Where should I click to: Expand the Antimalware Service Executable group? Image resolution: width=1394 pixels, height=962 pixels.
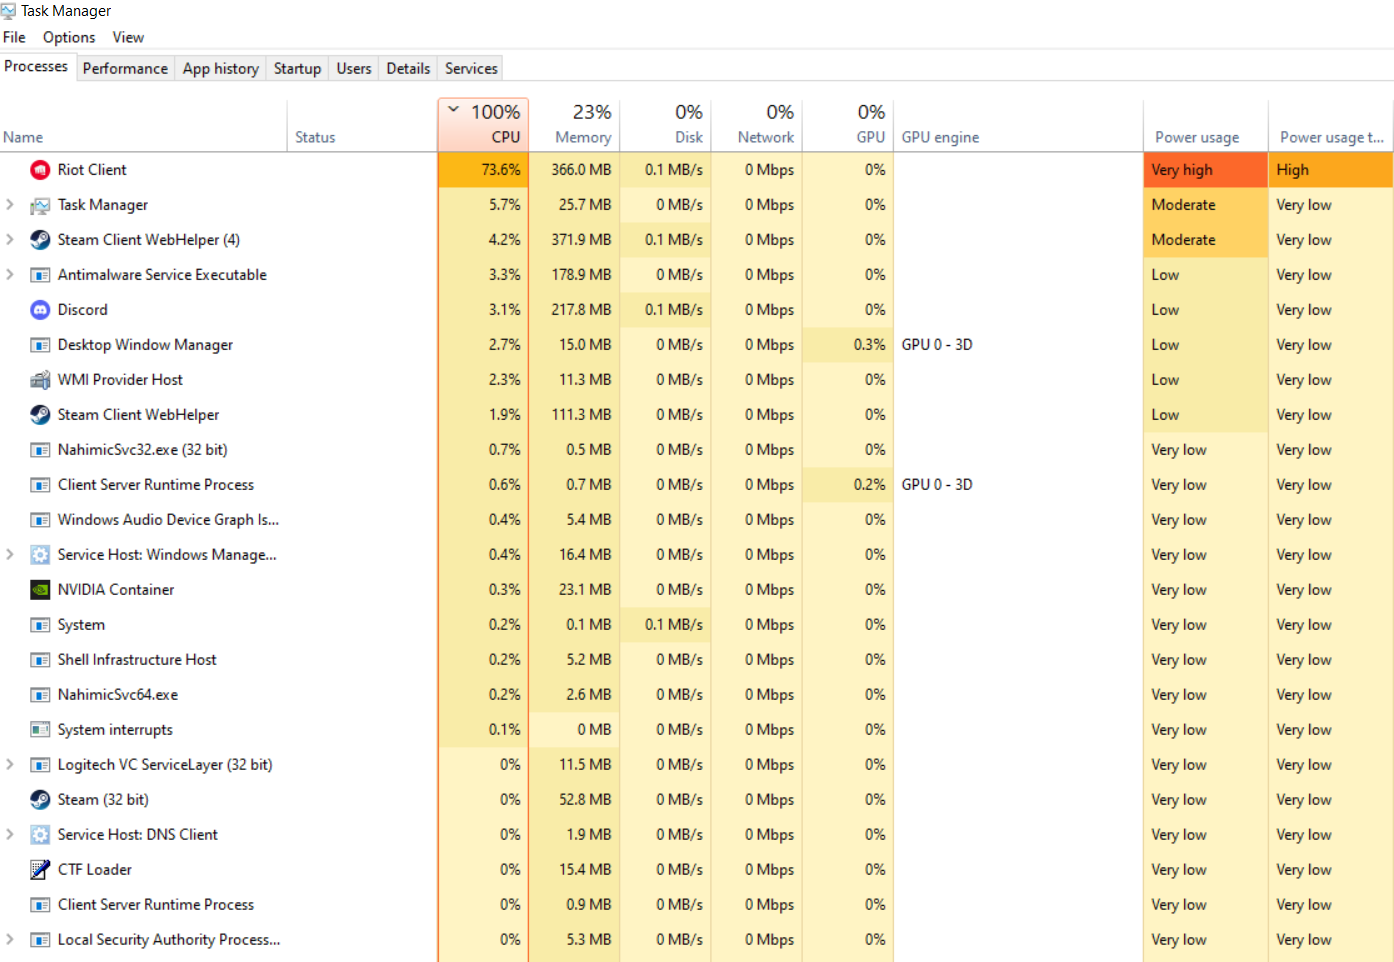tap(10, 275)
